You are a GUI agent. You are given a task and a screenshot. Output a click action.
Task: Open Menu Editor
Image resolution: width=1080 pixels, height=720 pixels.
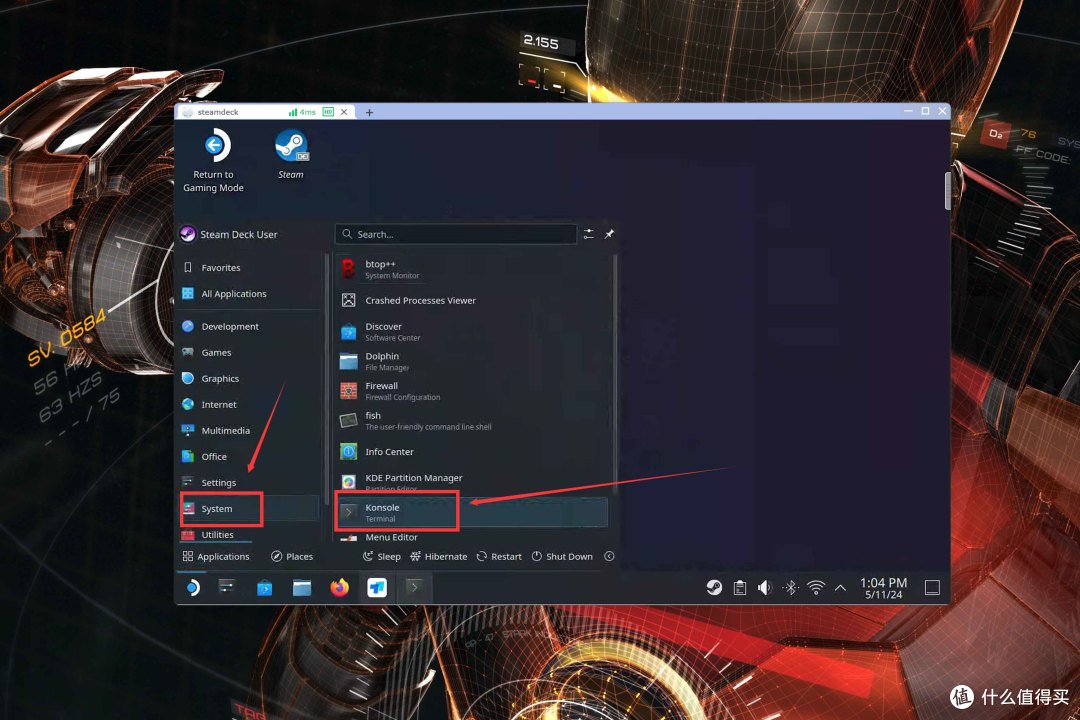pyautogui.click(x=474, y=537)
